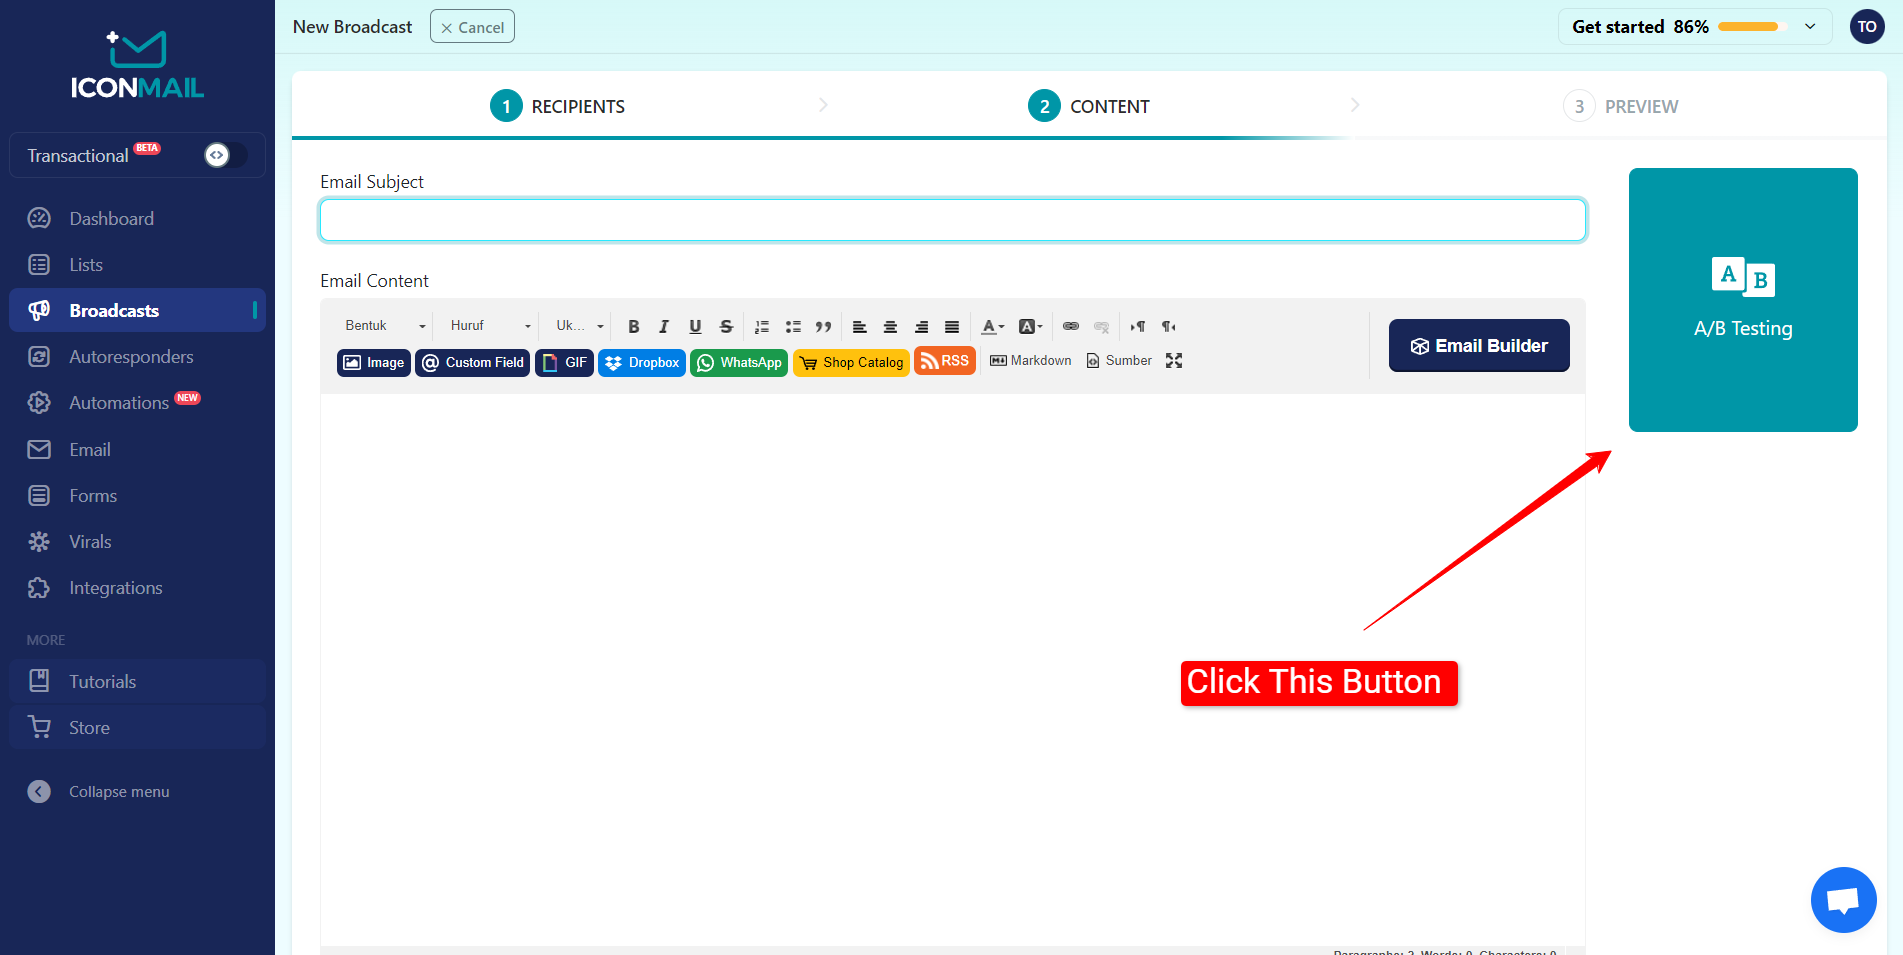Click into the Email Subject field
Image resolution: width=1903 pixels, height=955 pixels.
coord(952,220)
